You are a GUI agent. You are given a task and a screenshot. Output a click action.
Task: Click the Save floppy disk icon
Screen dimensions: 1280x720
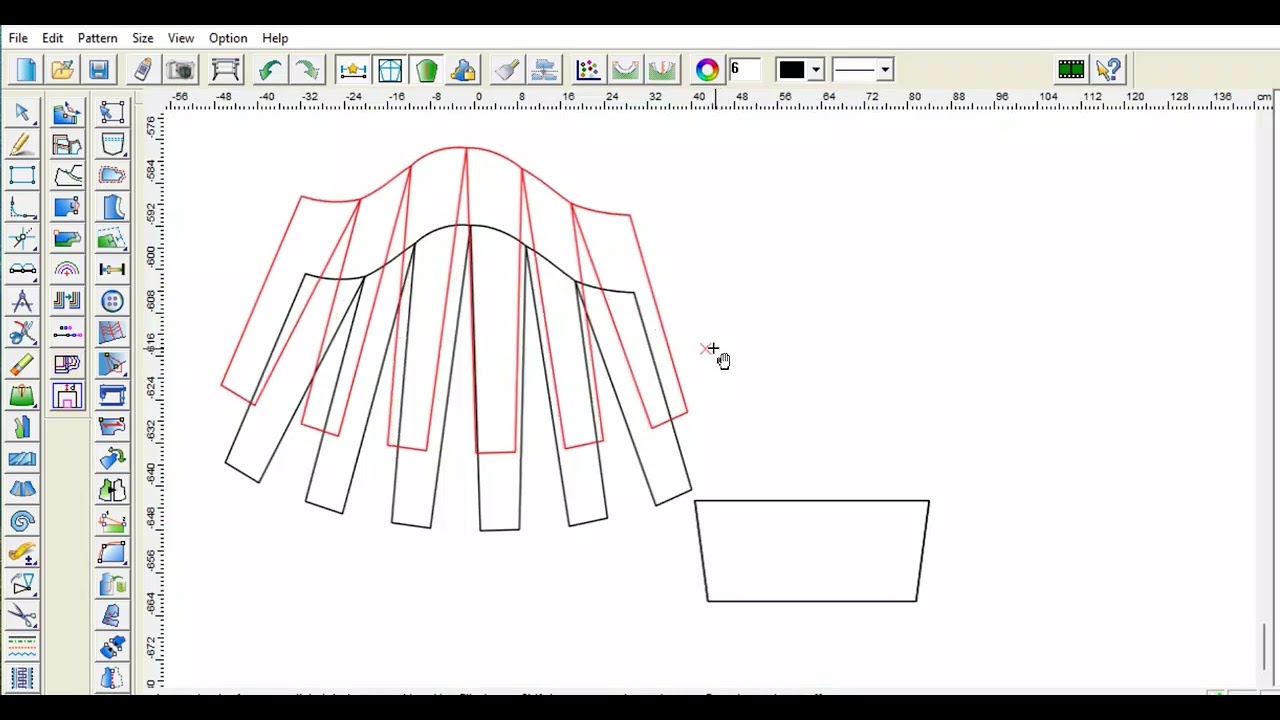tap(98, 70)
